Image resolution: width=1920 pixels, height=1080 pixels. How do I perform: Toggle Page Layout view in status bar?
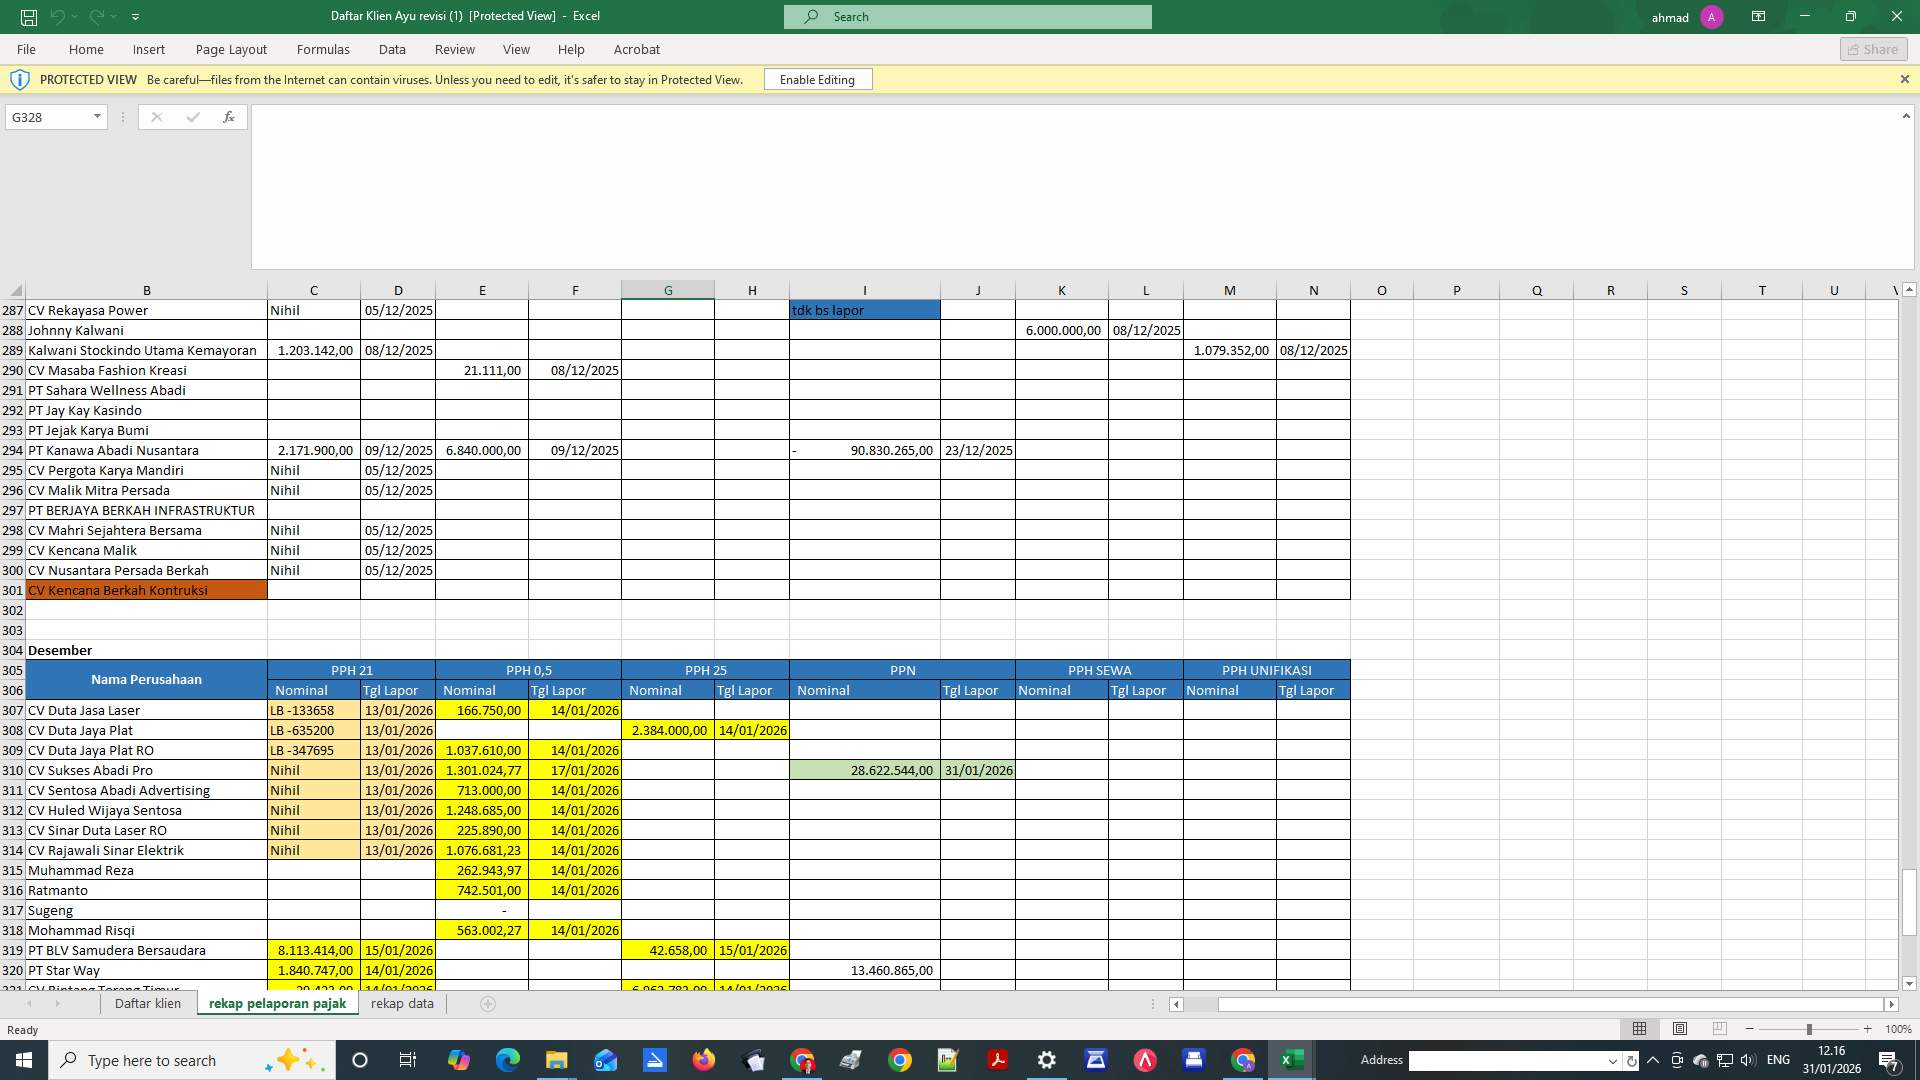point(1679,1028)
